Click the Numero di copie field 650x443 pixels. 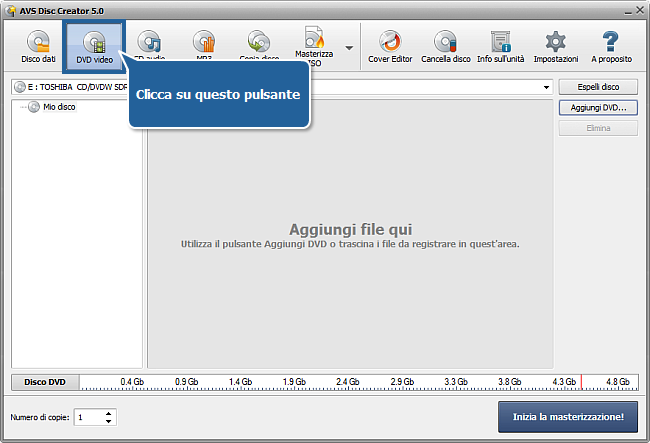click(x=90, y=417)
